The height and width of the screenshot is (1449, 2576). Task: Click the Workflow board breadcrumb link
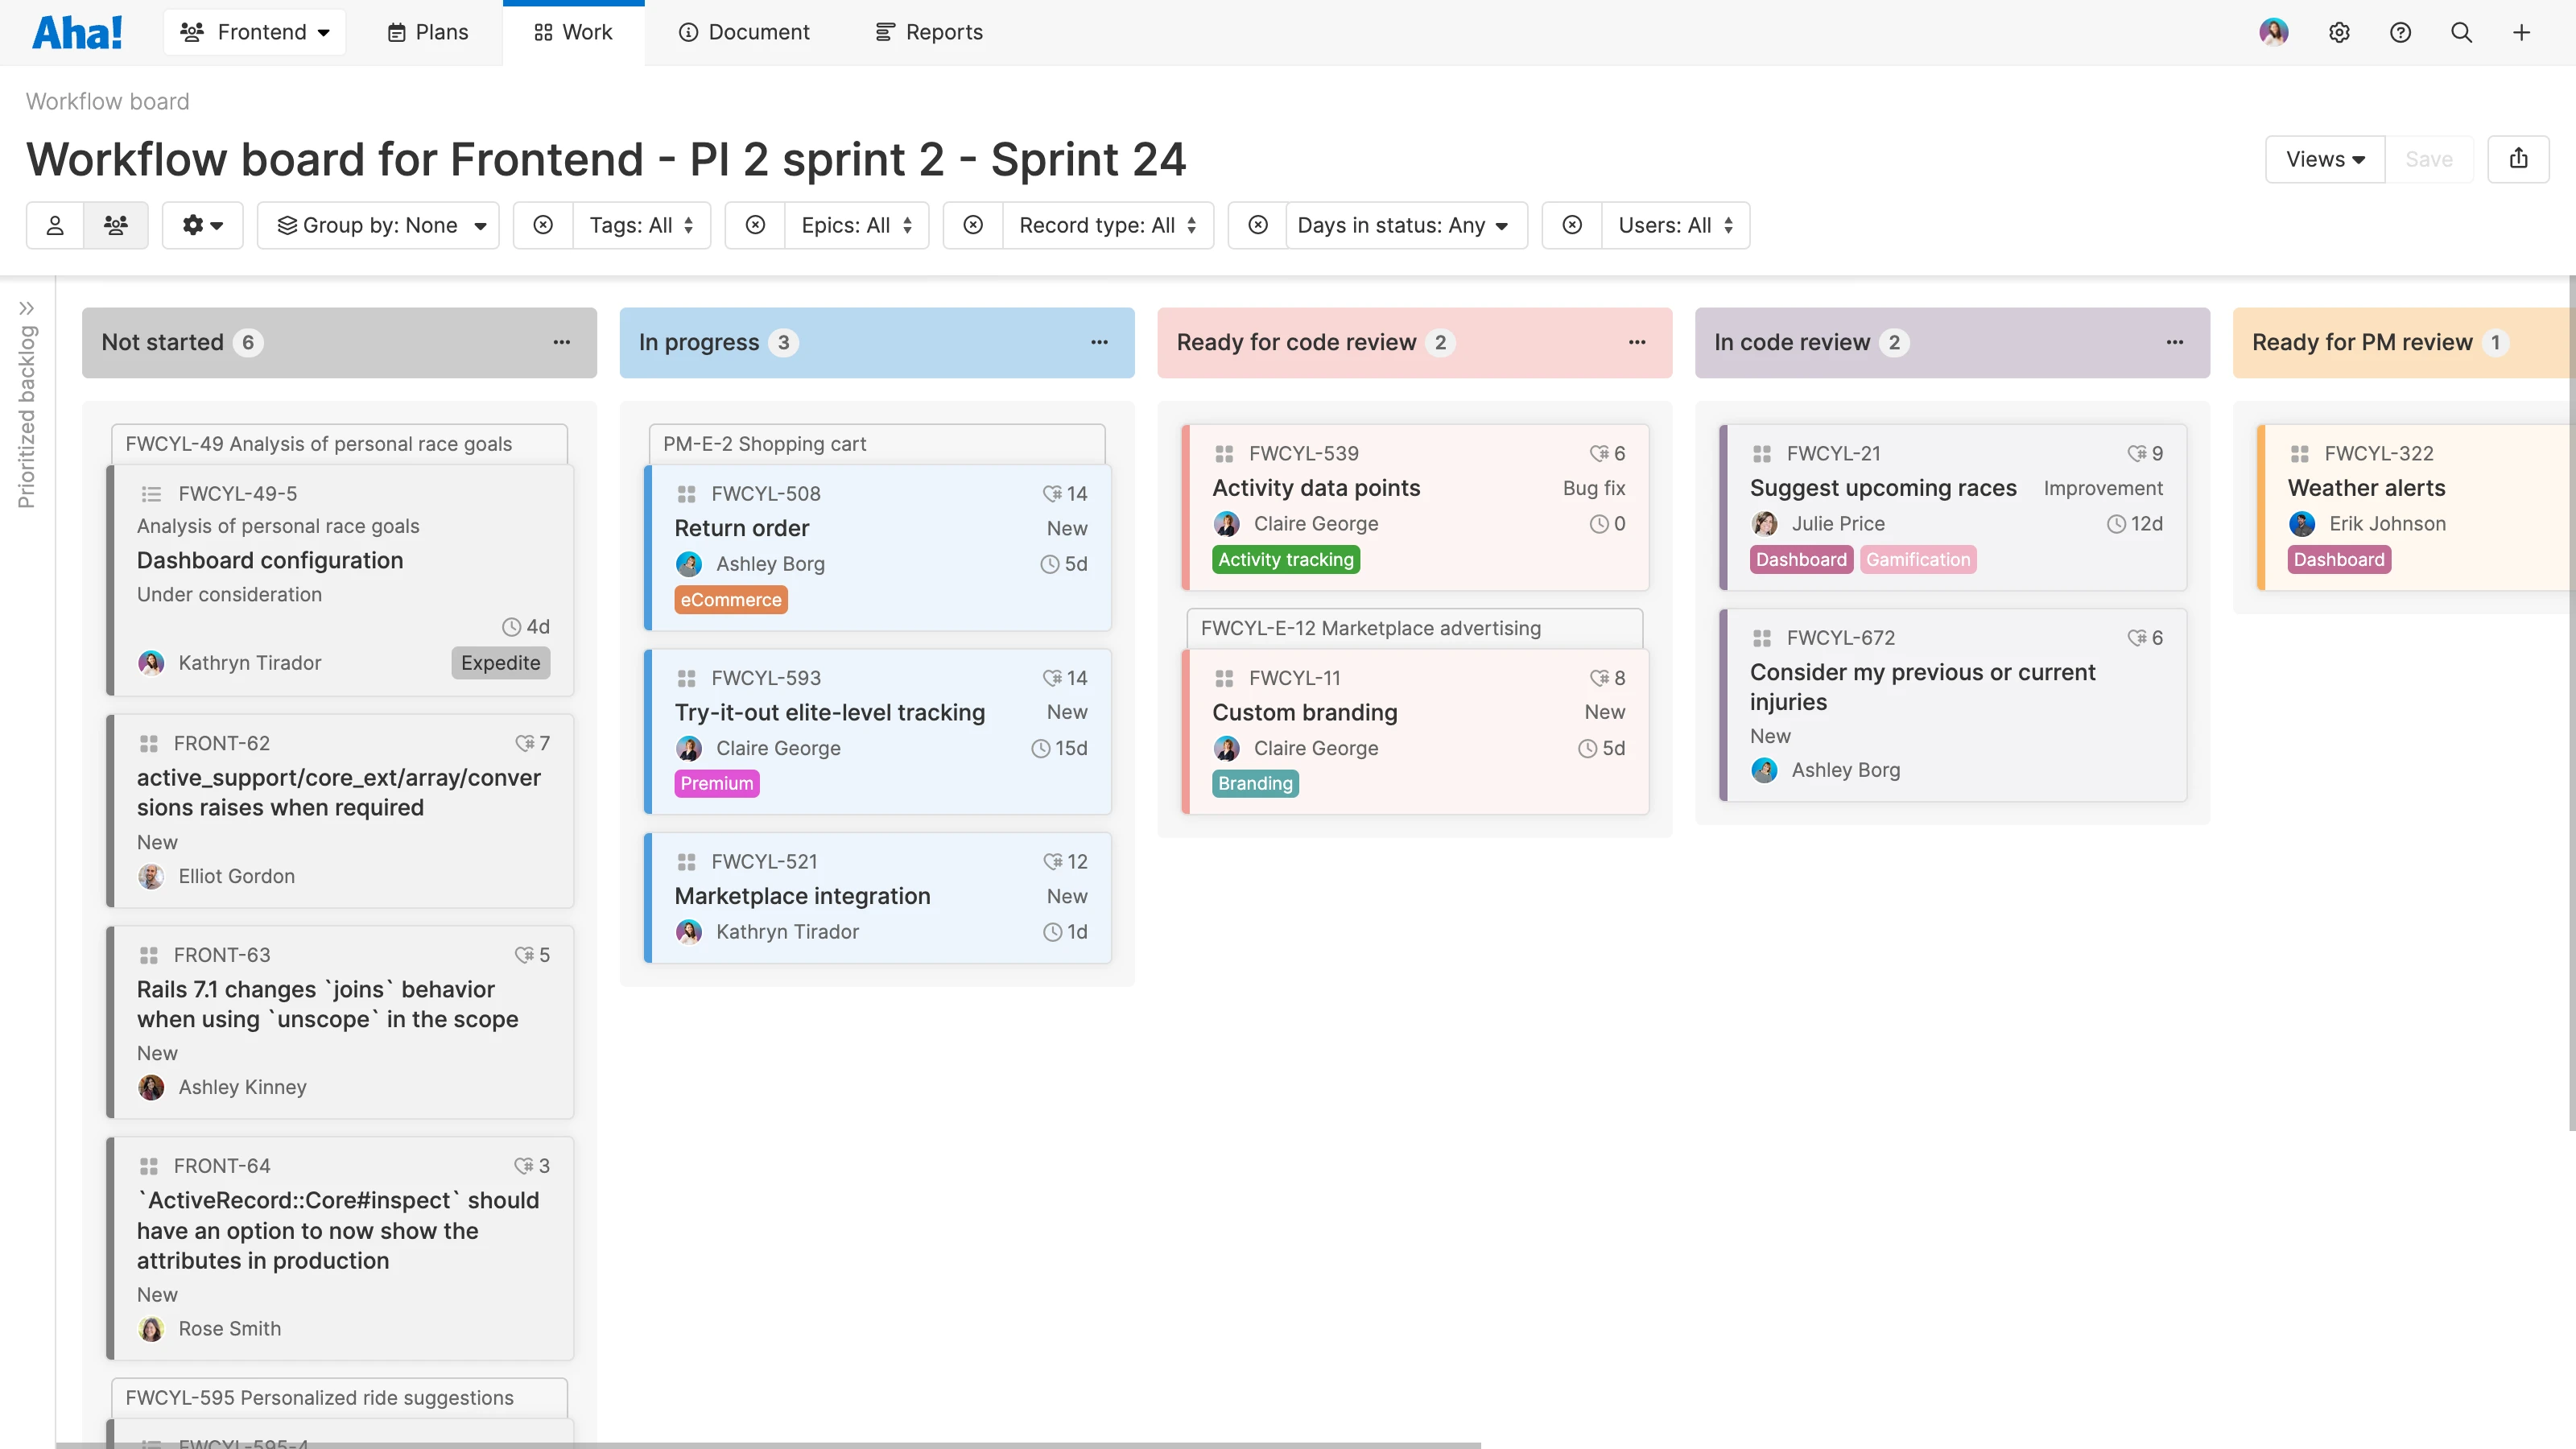pos(107,101)
